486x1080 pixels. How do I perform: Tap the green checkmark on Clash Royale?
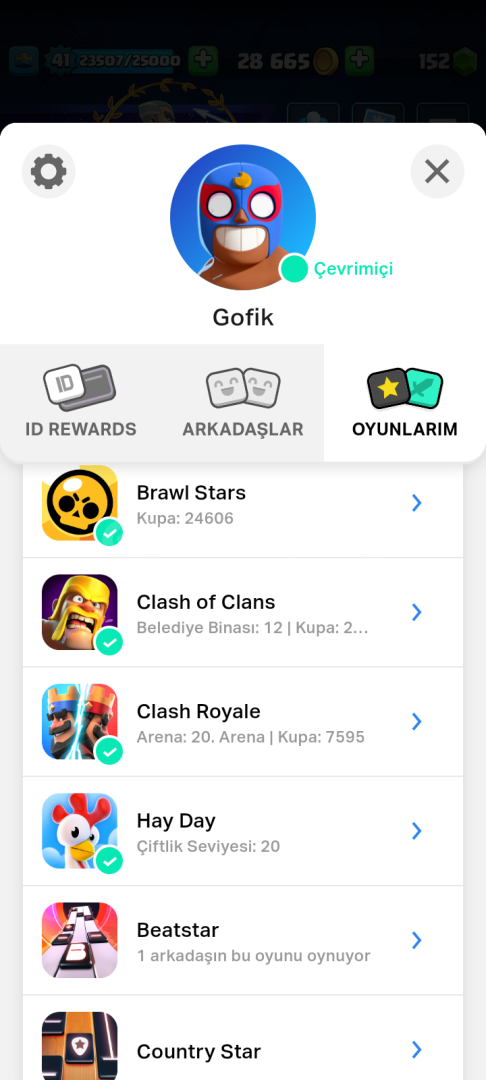109,751
